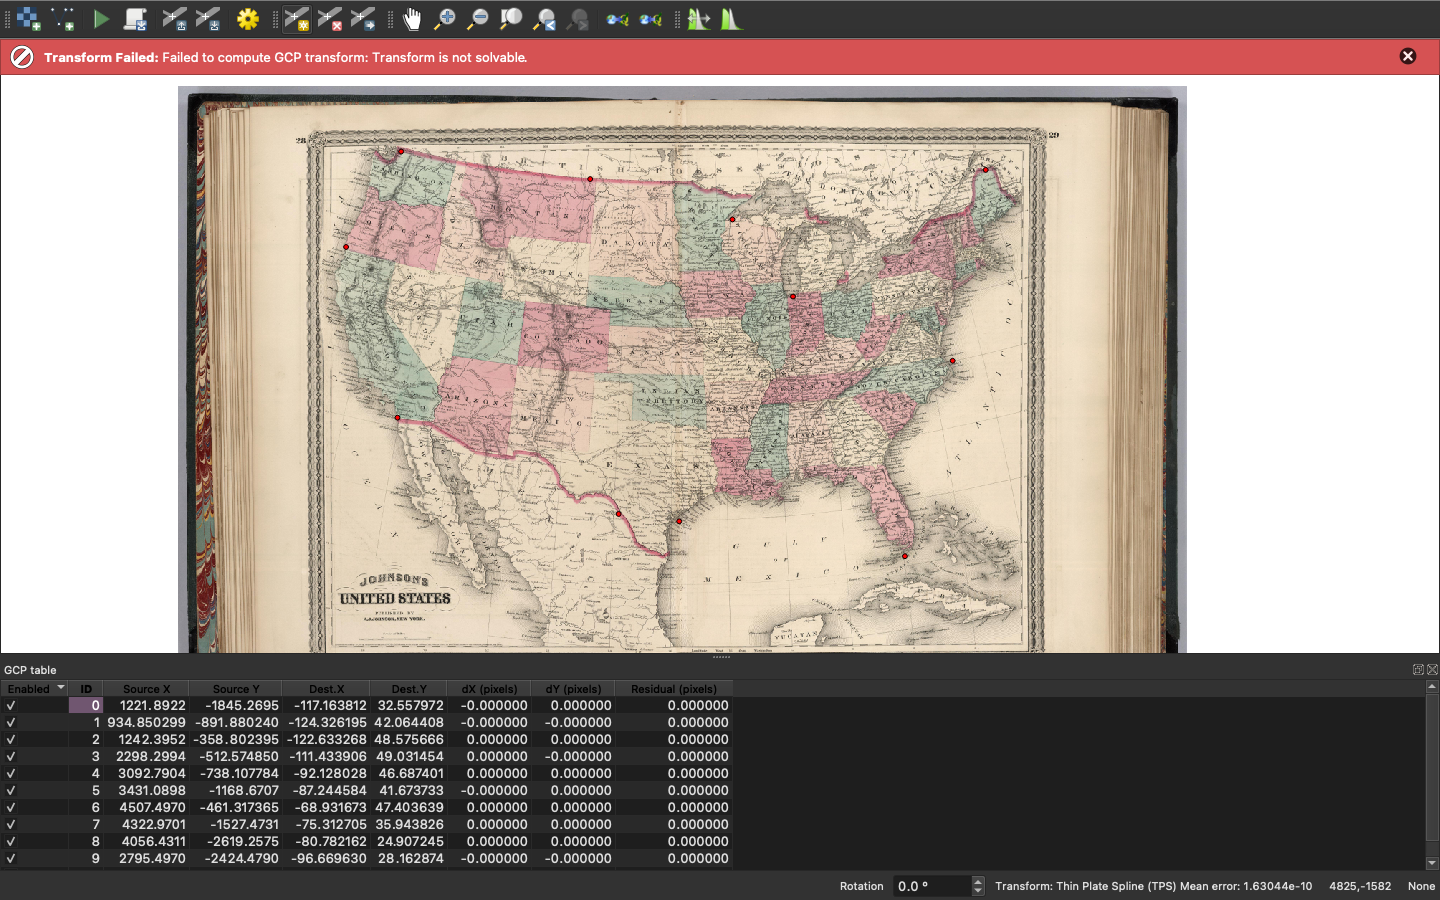Sort table by dX (pixels) header
Screen dimensions: 1440x900
pos(489,689)
